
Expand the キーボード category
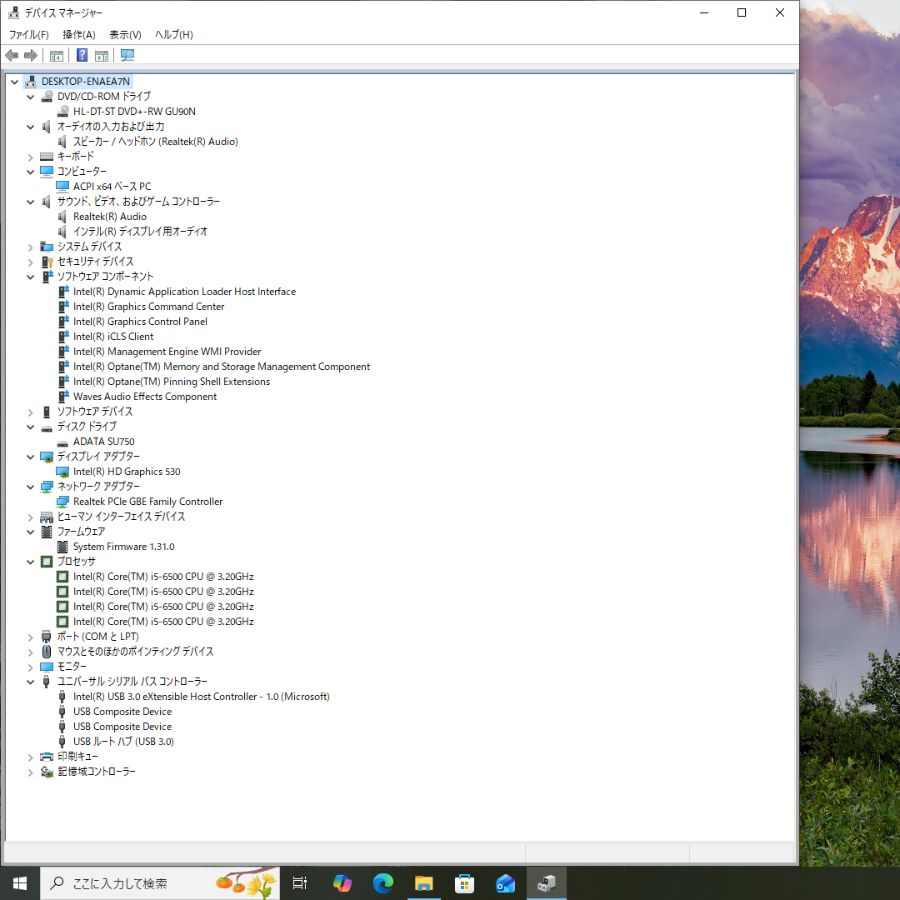[x=30, y=156]
